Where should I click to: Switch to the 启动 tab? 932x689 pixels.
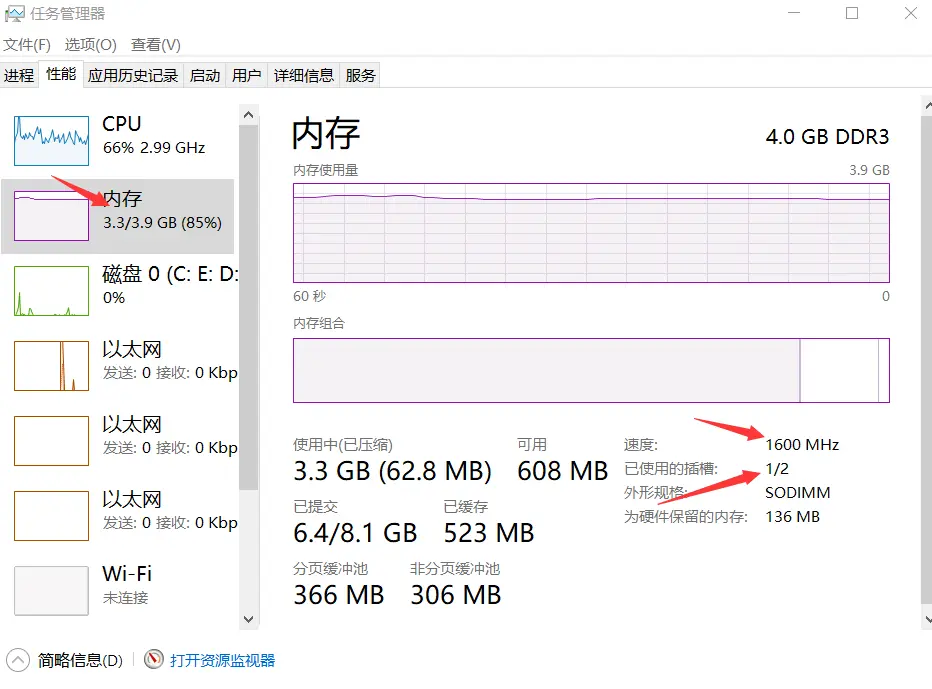click(205, 75)
